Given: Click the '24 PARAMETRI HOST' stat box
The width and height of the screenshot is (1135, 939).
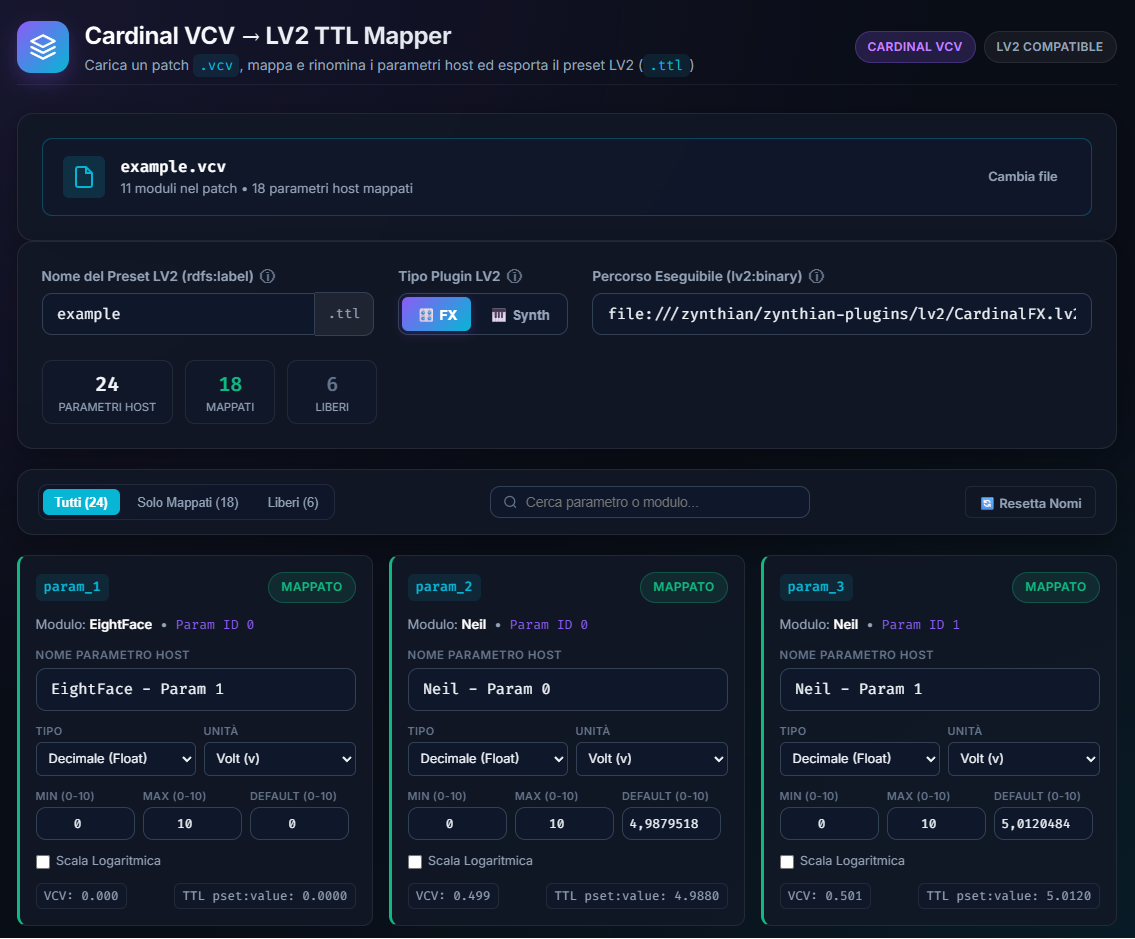Looking at the screenshot, I should coord(107,392).
